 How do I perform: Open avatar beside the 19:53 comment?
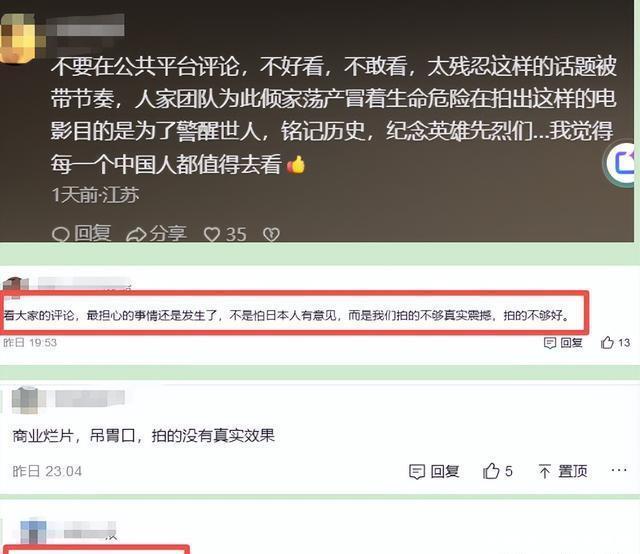pyautogui.click(x=15, y=285)
